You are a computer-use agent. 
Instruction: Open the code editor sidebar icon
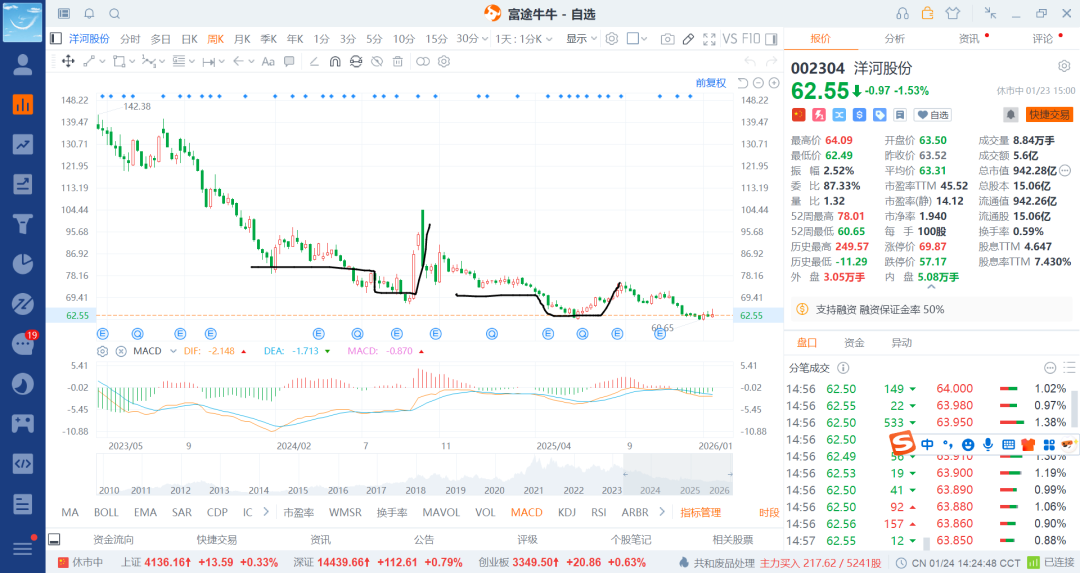point(23,463)
